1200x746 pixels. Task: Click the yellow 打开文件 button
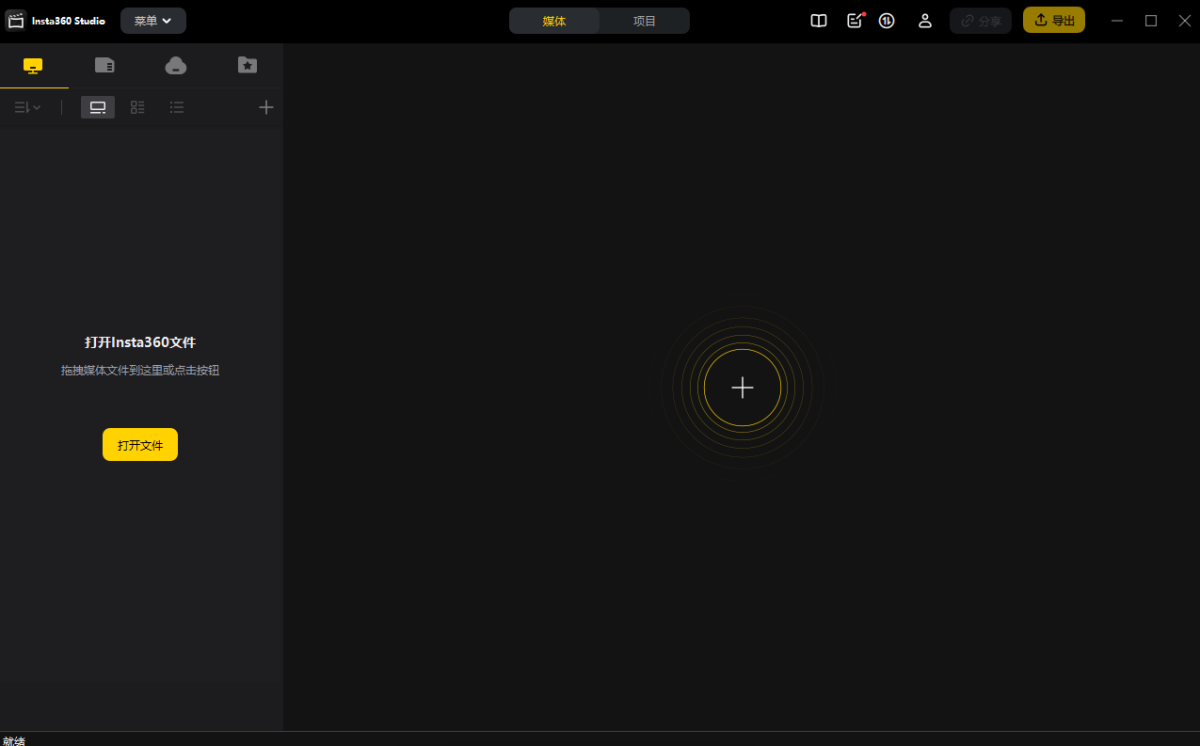click(140, 445)
